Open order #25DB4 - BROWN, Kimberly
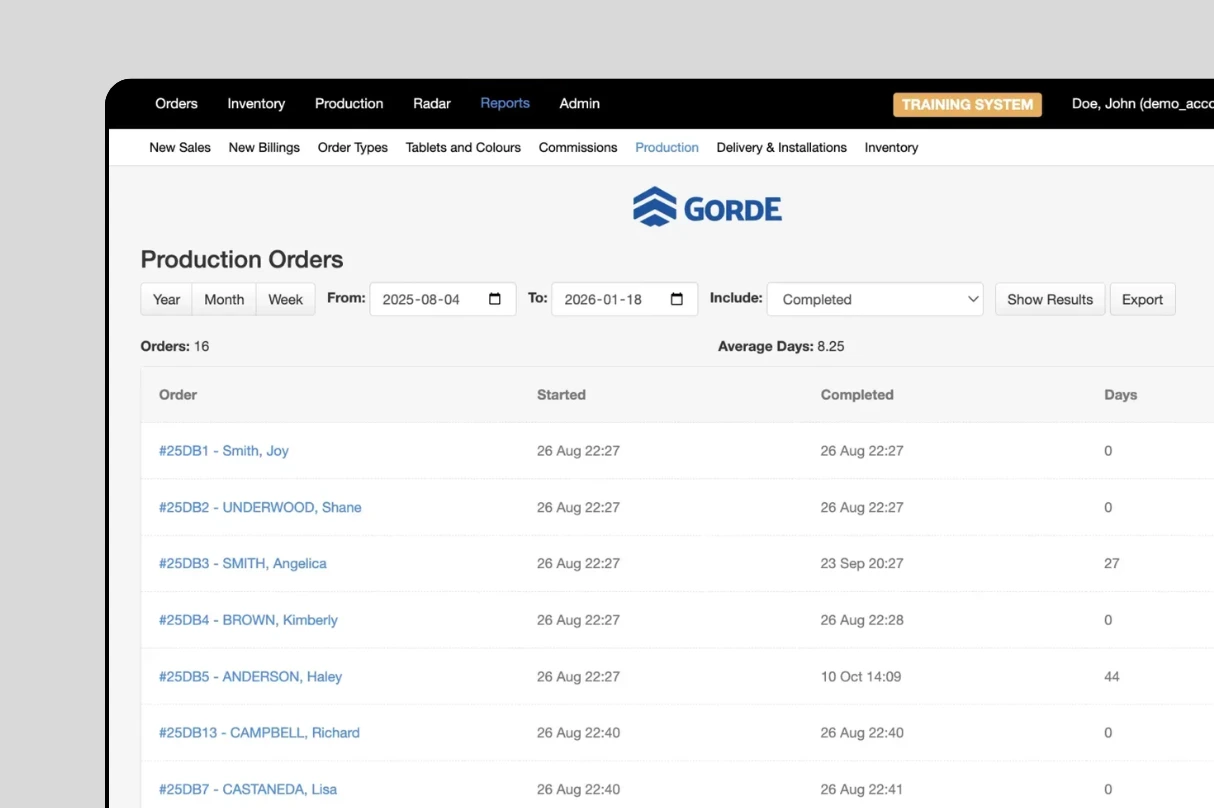 tap(248, 620)
